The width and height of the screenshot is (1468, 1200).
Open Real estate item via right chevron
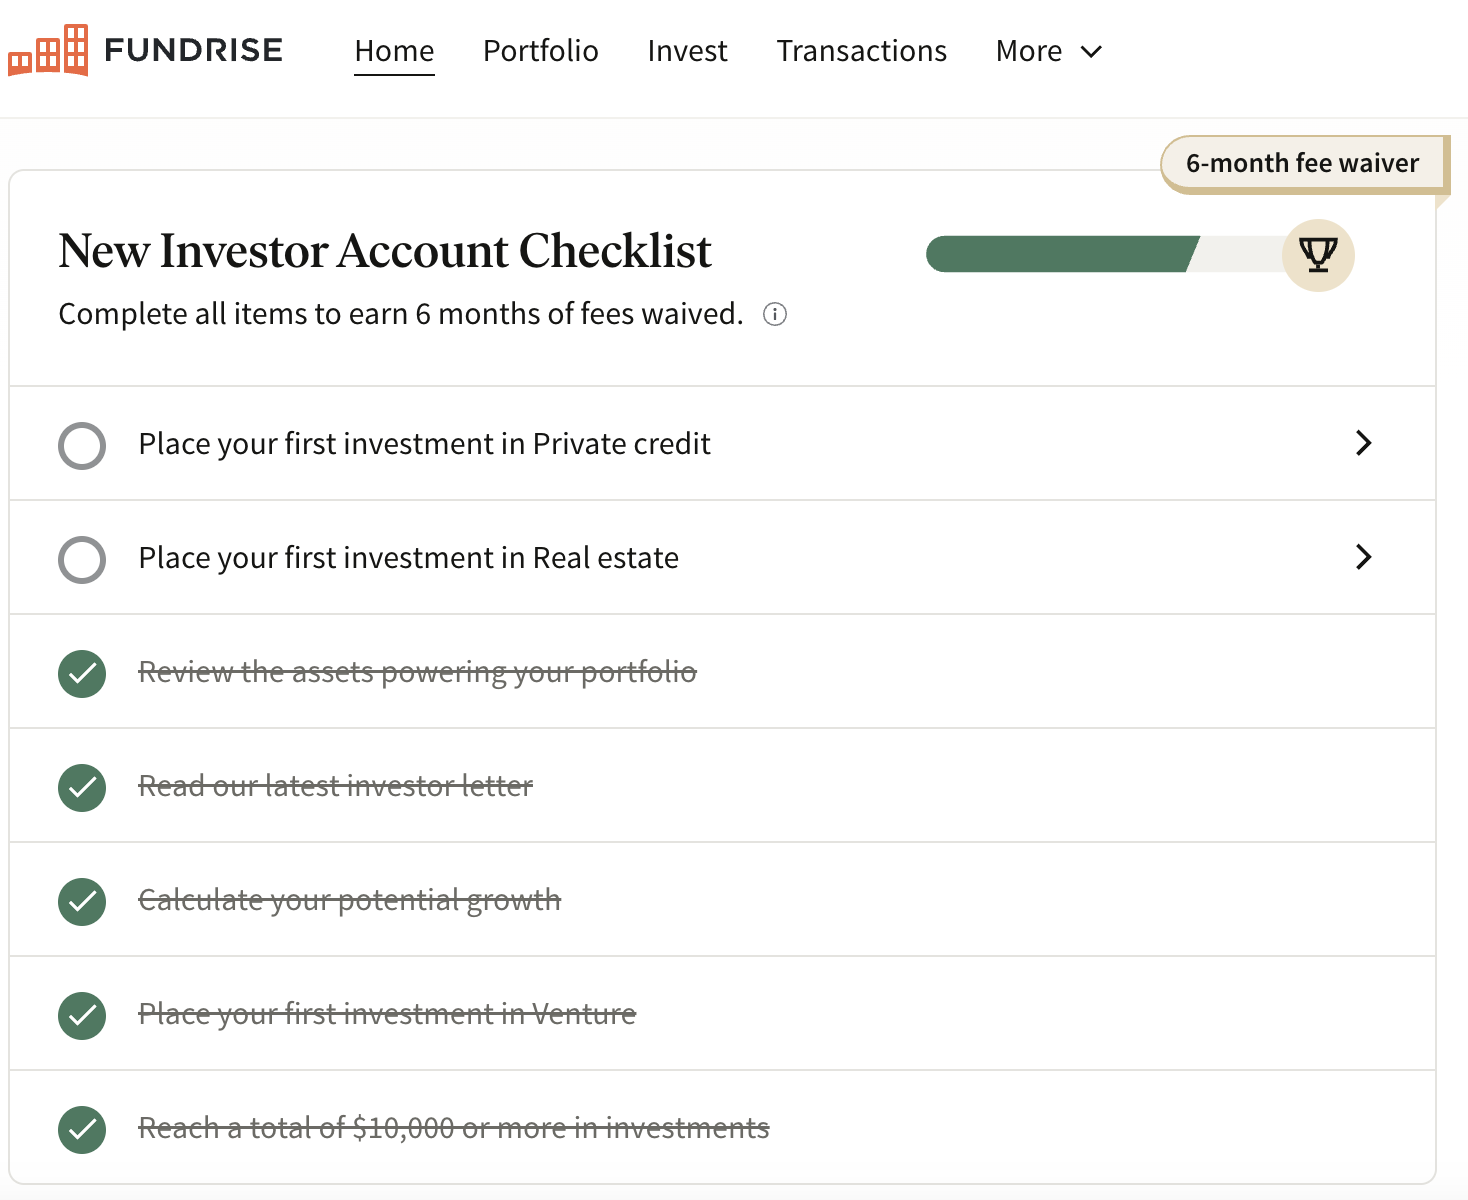click(x=1363, y=557)
